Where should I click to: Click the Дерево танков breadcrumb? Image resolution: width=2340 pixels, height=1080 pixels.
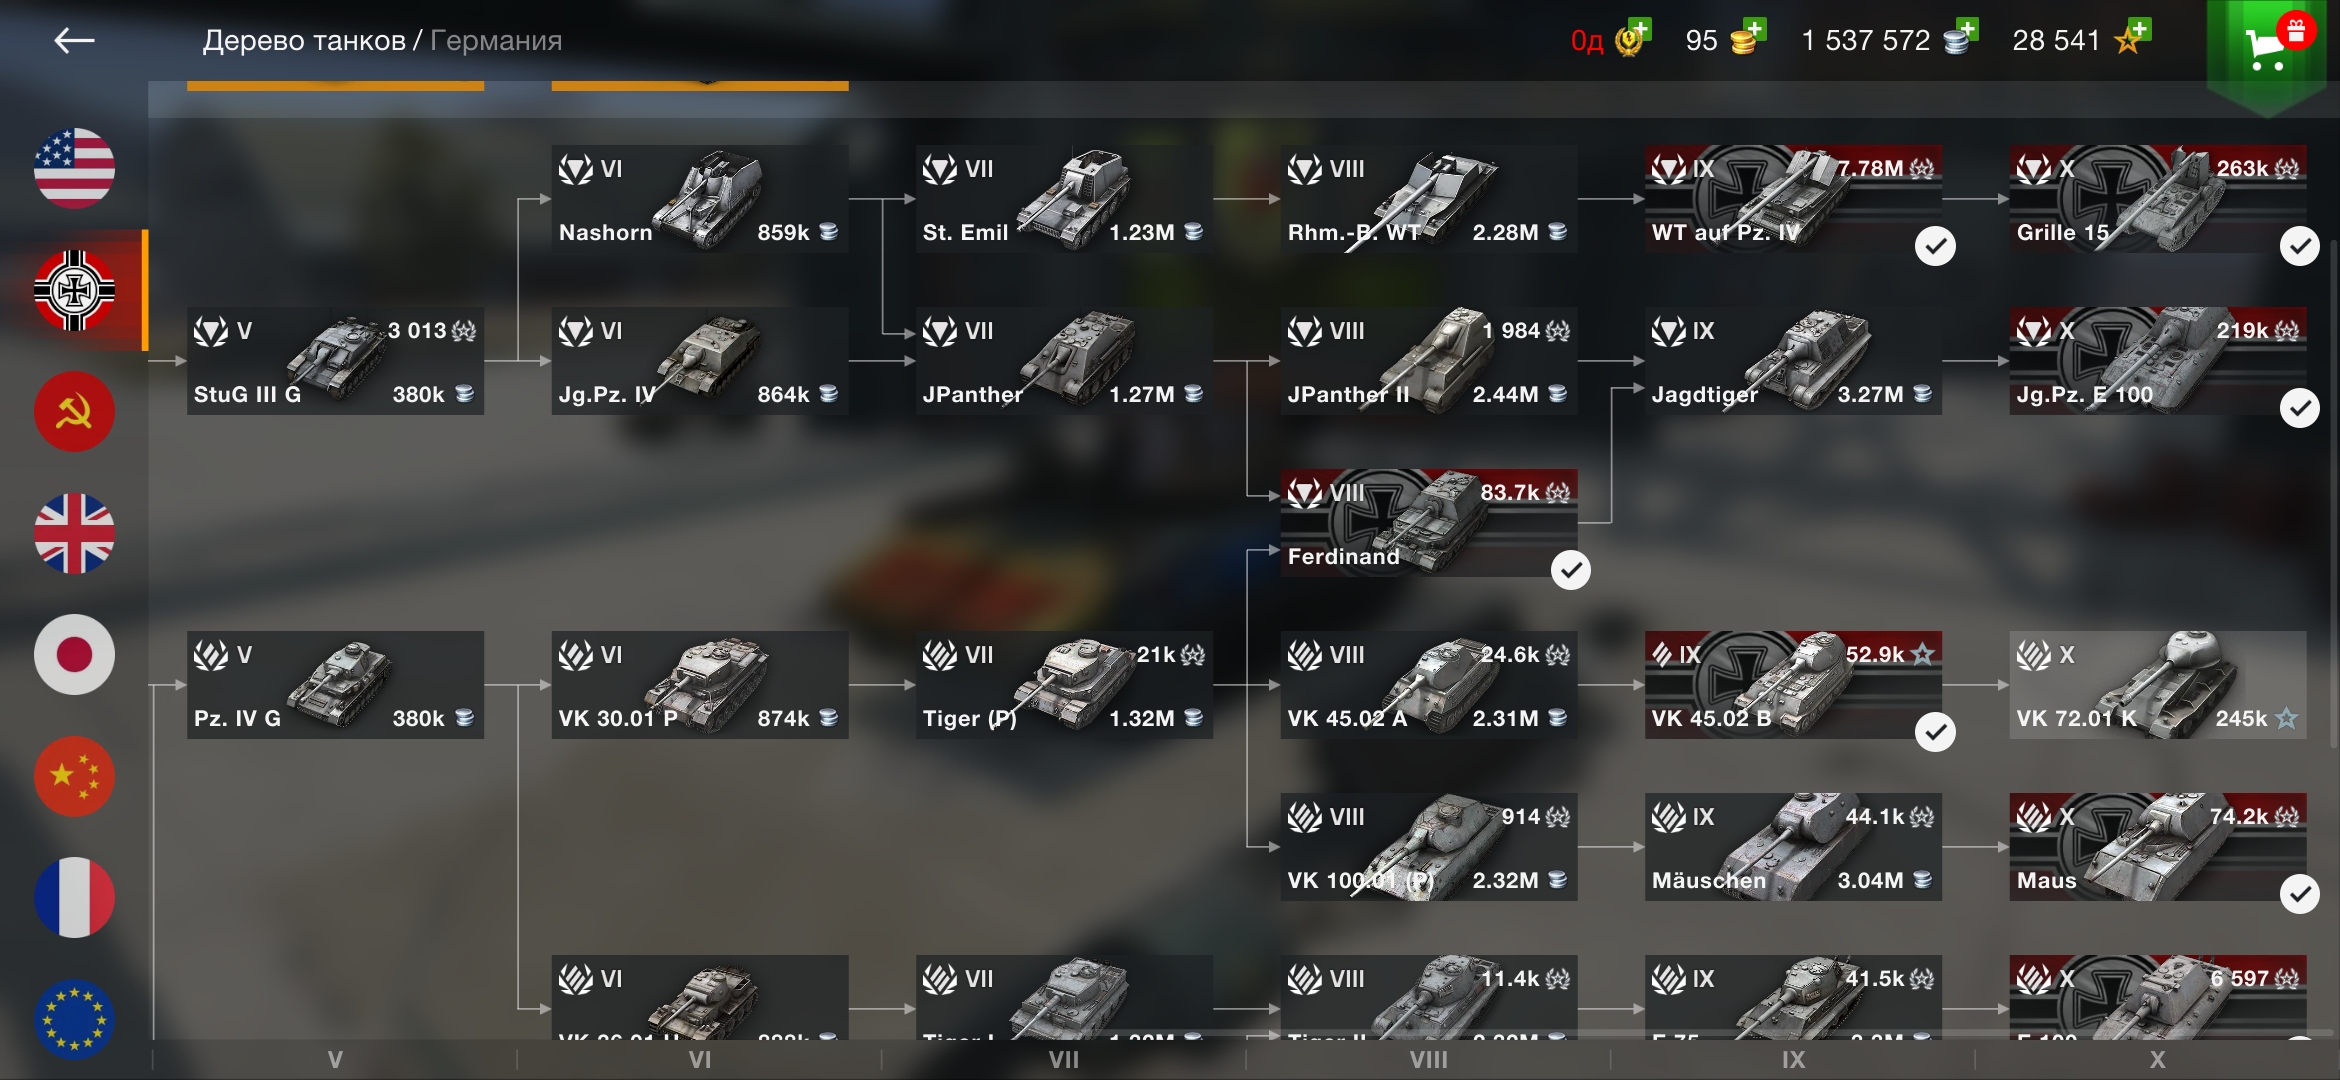(304, 41)
